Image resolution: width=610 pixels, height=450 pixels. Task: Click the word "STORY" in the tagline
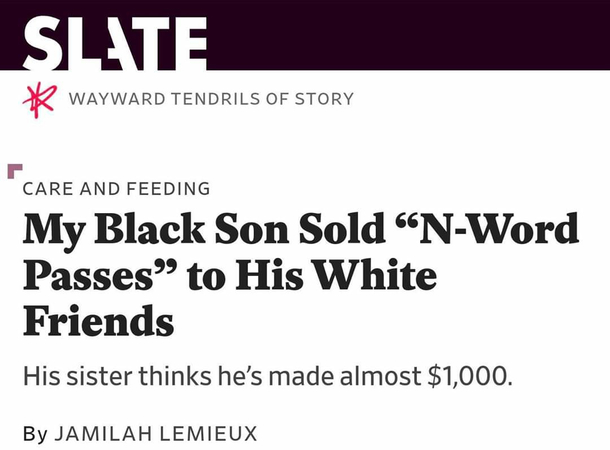(324, 99)
